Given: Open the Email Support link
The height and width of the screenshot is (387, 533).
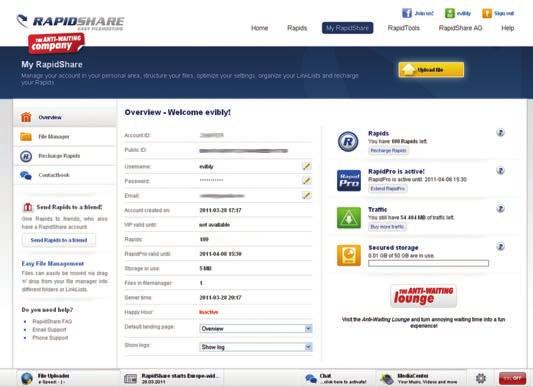Looking at the screenshot, I should (49, 330).
